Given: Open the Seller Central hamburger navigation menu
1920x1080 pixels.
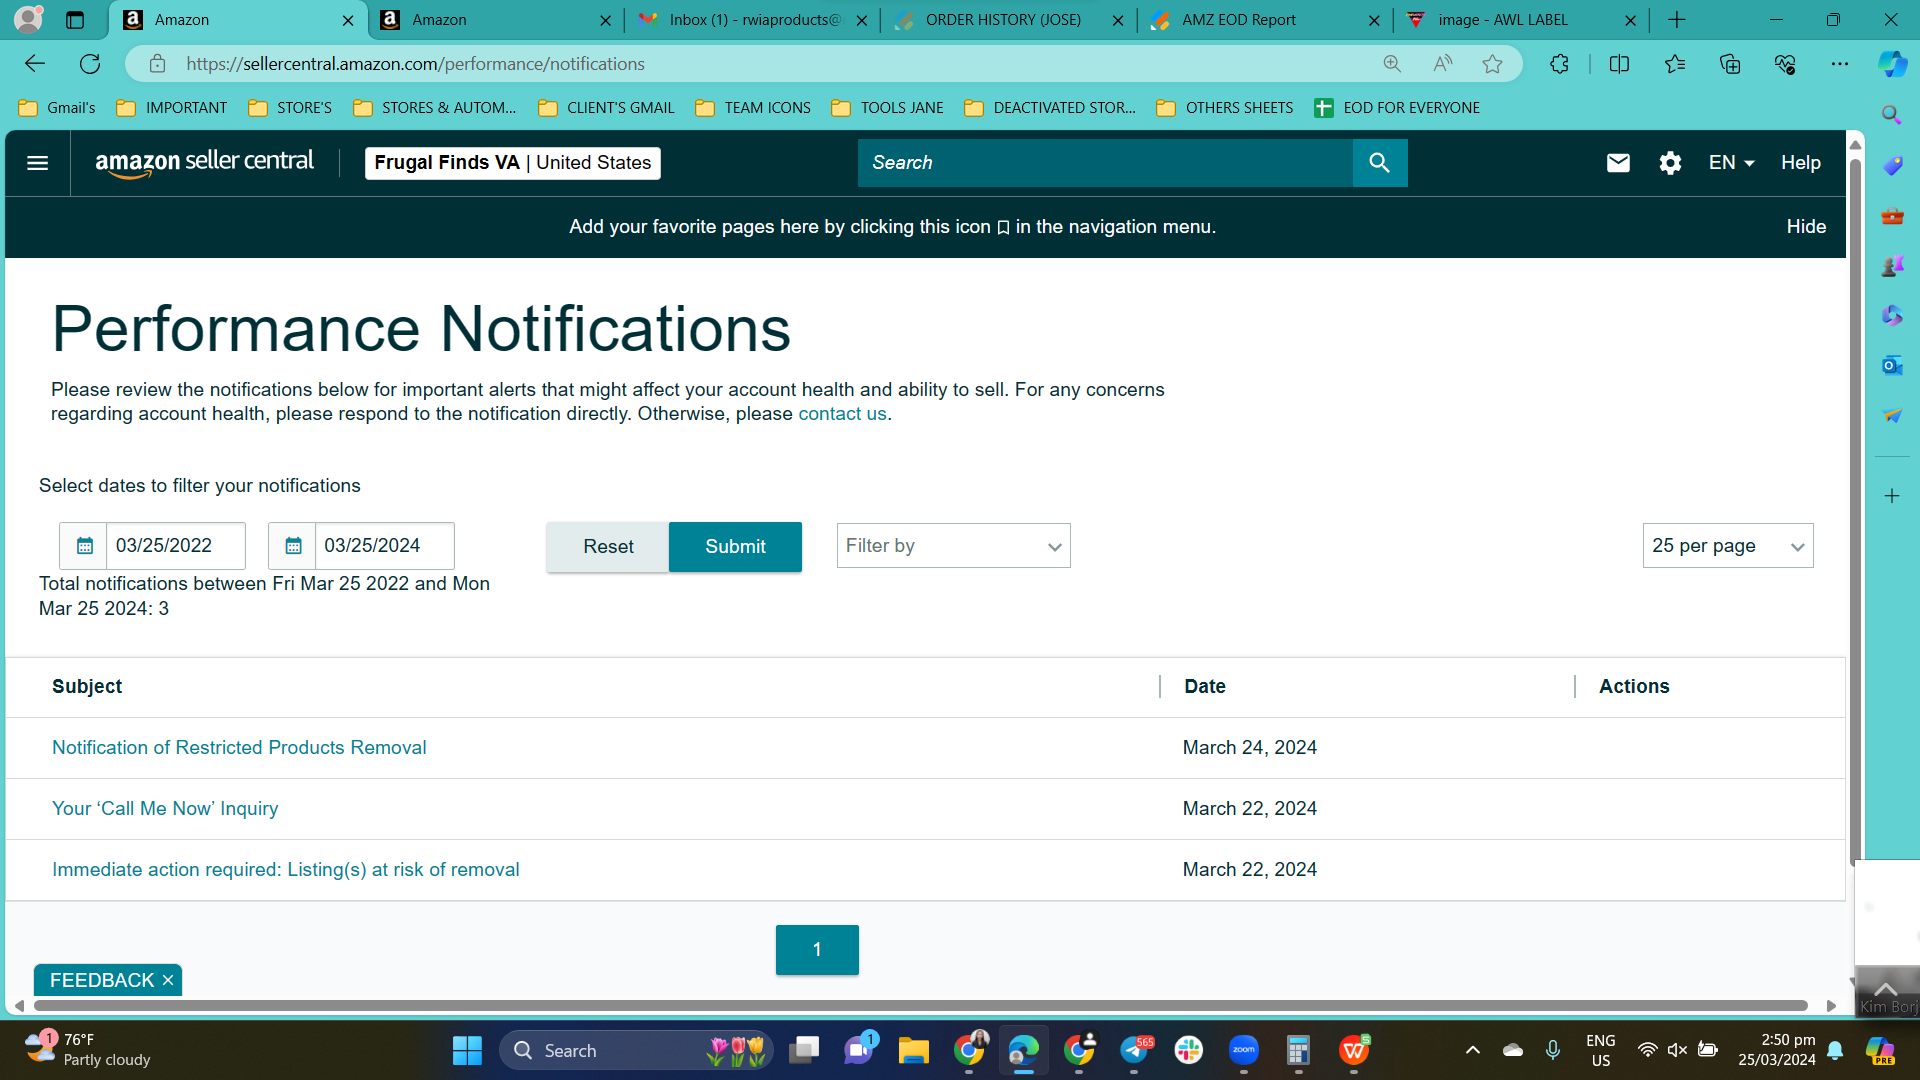Looking at the screenshot, I should [37, 163].
